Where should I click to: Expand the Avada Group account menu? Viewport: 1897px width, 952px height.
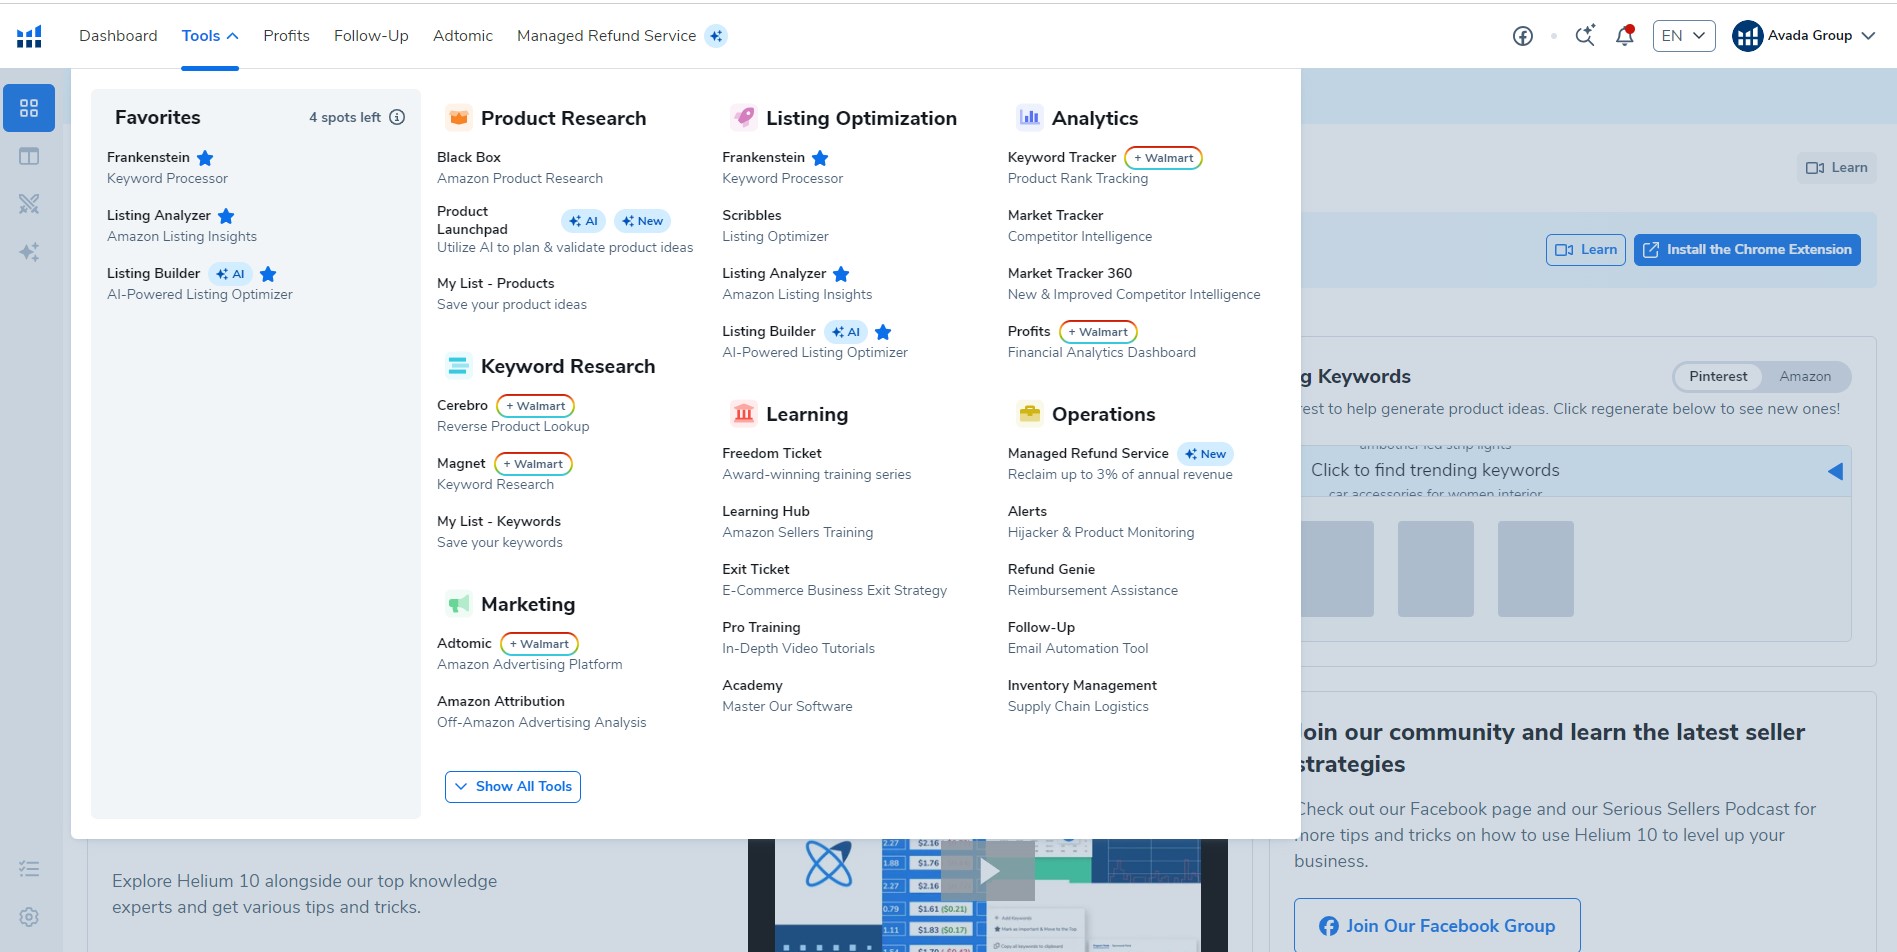[x=1806, y=35]
